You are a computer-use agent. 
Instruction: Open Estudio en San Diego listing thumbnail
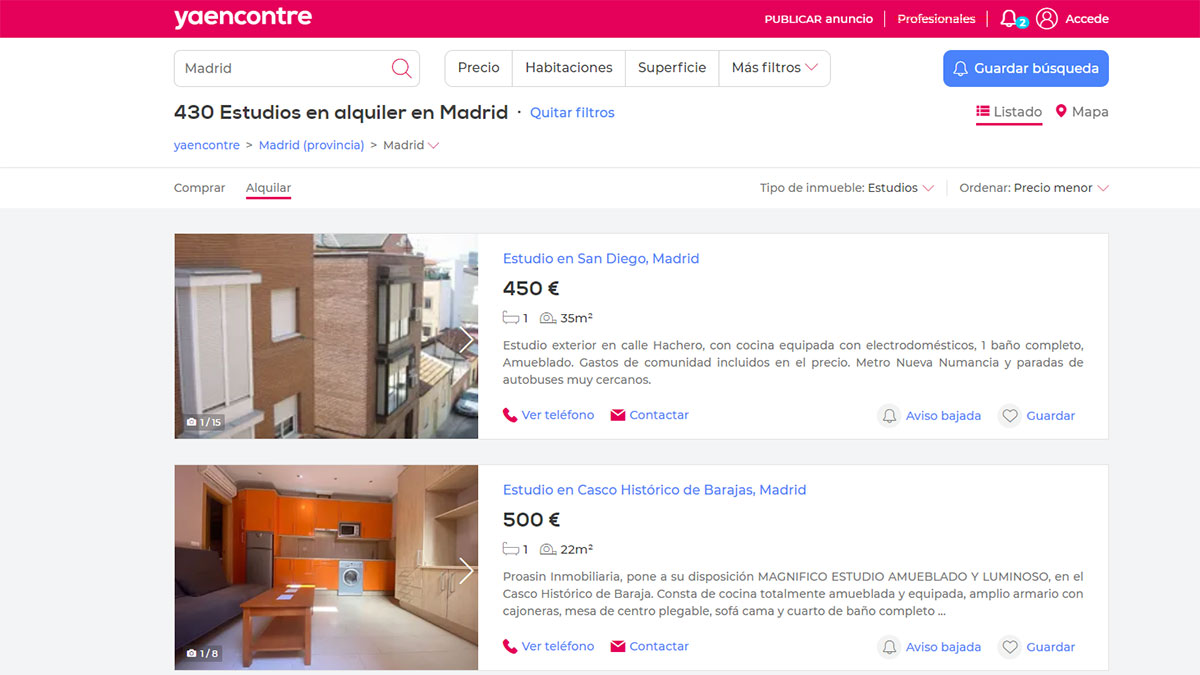pos(326,336)
